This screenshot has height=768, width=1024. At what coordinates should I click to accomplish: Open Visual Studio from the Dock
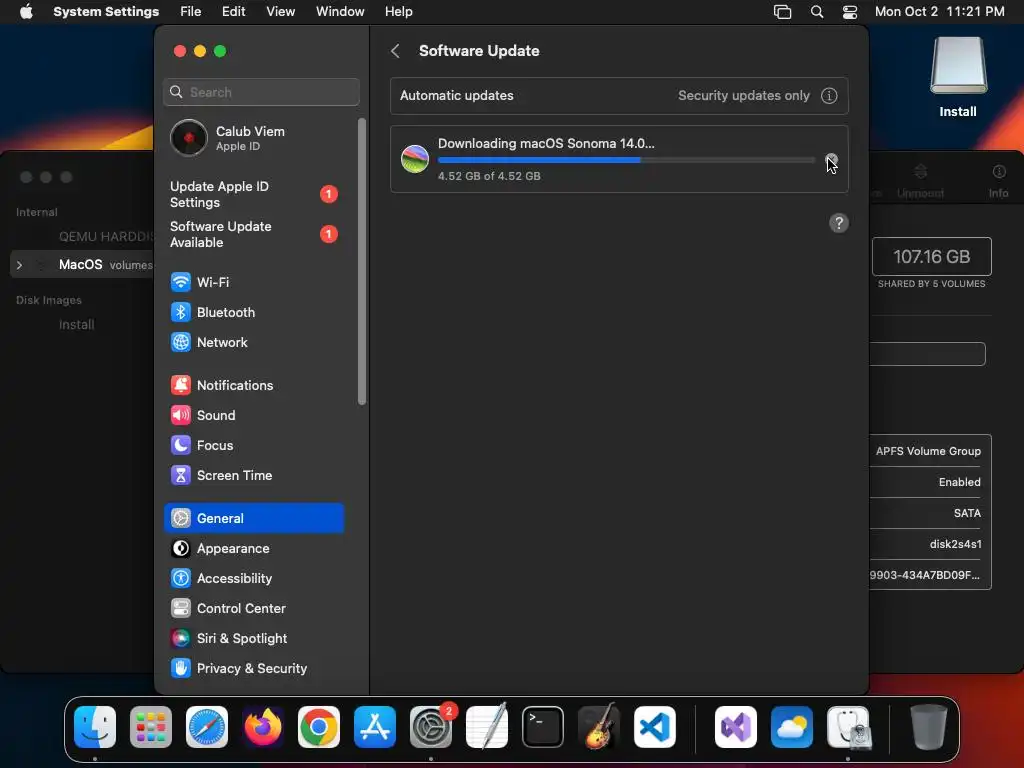tap(736, 727)
